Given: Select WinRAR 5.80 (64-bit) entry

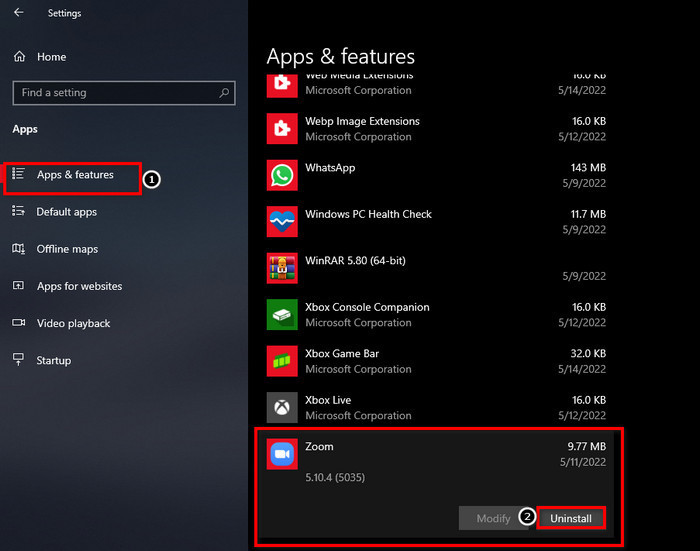Looking at the screenshot, I should 355,261.
